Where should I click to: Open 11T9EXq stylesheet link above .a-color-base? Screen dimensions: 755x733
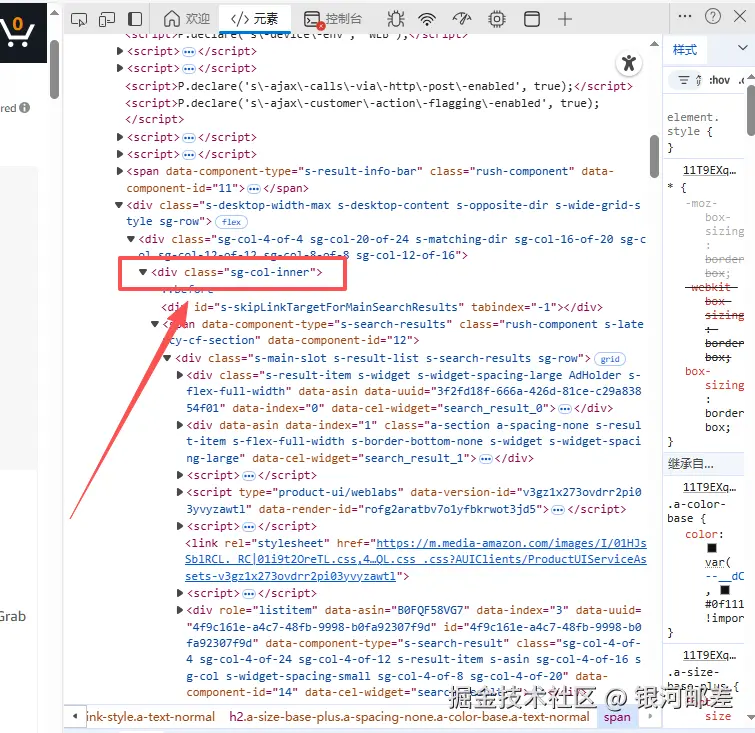[x=709, y=487]
